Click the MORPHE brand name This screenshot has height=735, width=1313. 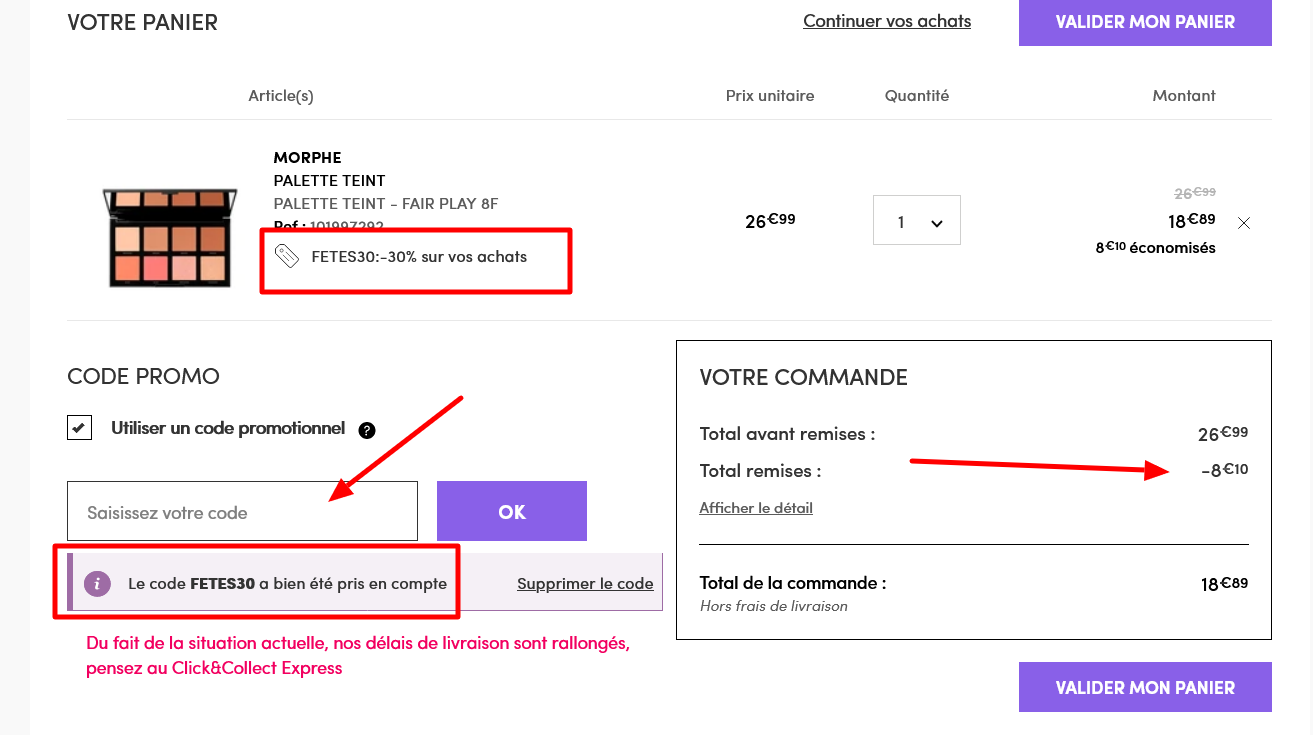[307, 157]
